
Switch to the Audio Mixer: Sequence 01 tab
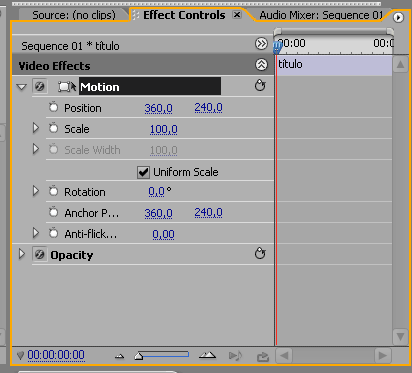coord(321,15)
